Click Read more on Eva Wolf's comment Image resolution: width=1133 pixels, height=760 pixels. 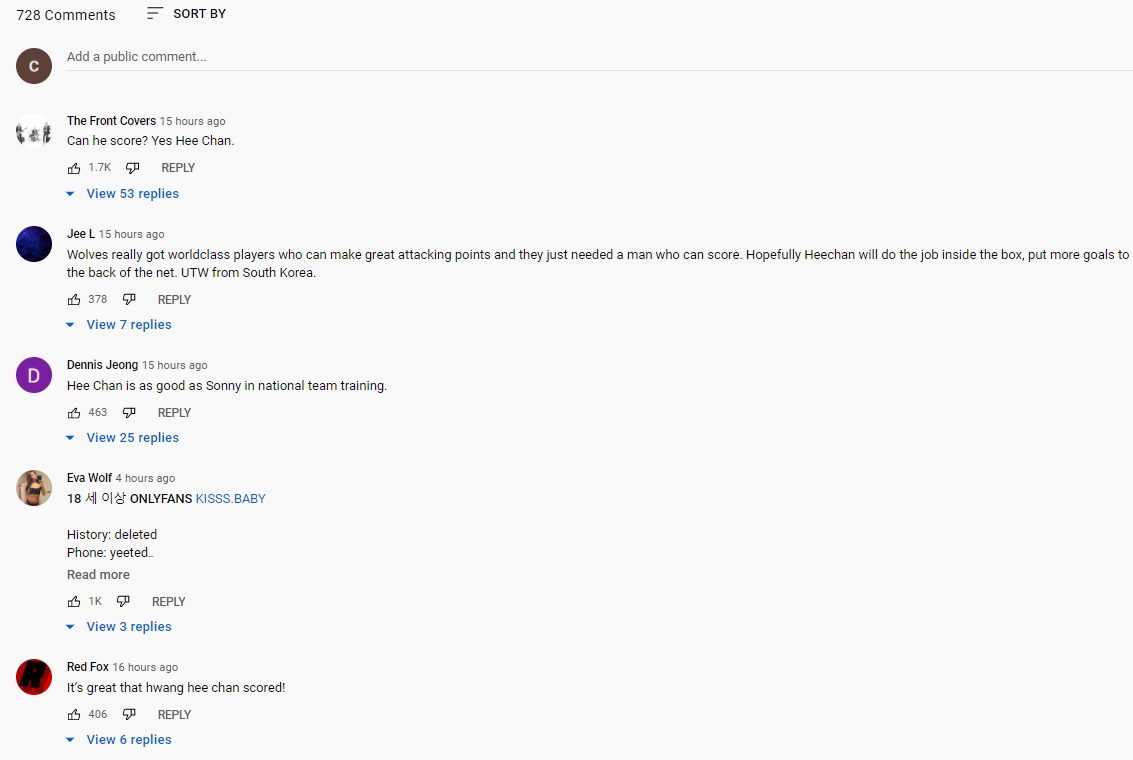[x=98, y=575]
